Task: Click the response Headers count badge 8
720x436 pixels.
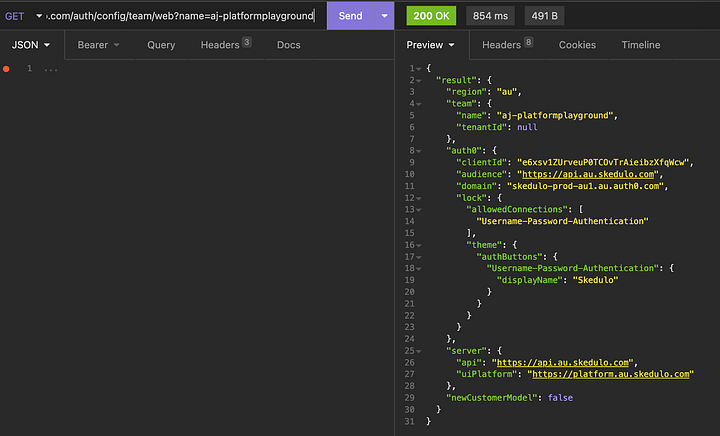Action: coord(529,42)
